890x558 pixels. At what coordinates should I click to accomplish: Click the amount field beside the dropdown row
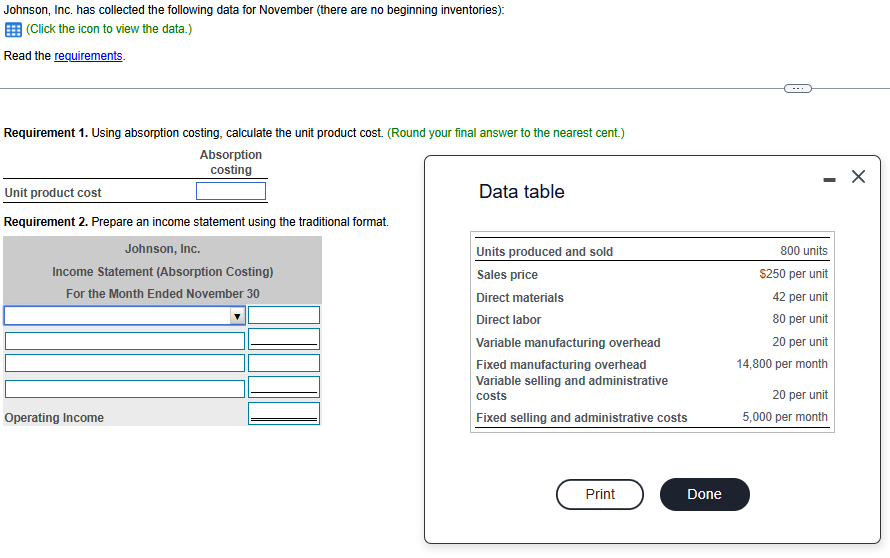(x=284, y=315)
